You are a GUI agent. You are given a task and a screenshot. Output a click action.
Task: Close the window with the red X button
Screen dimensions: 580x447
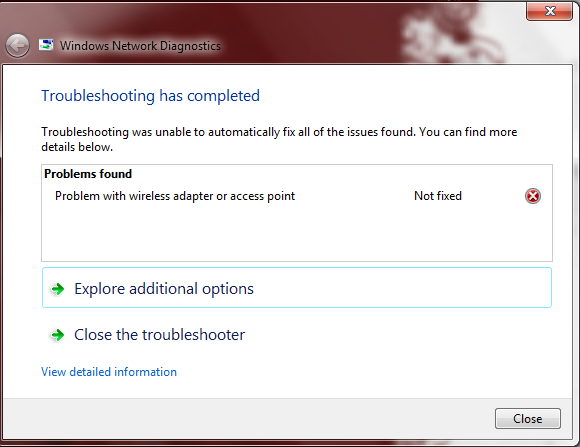pyautogui.click(x=549, y=11)
